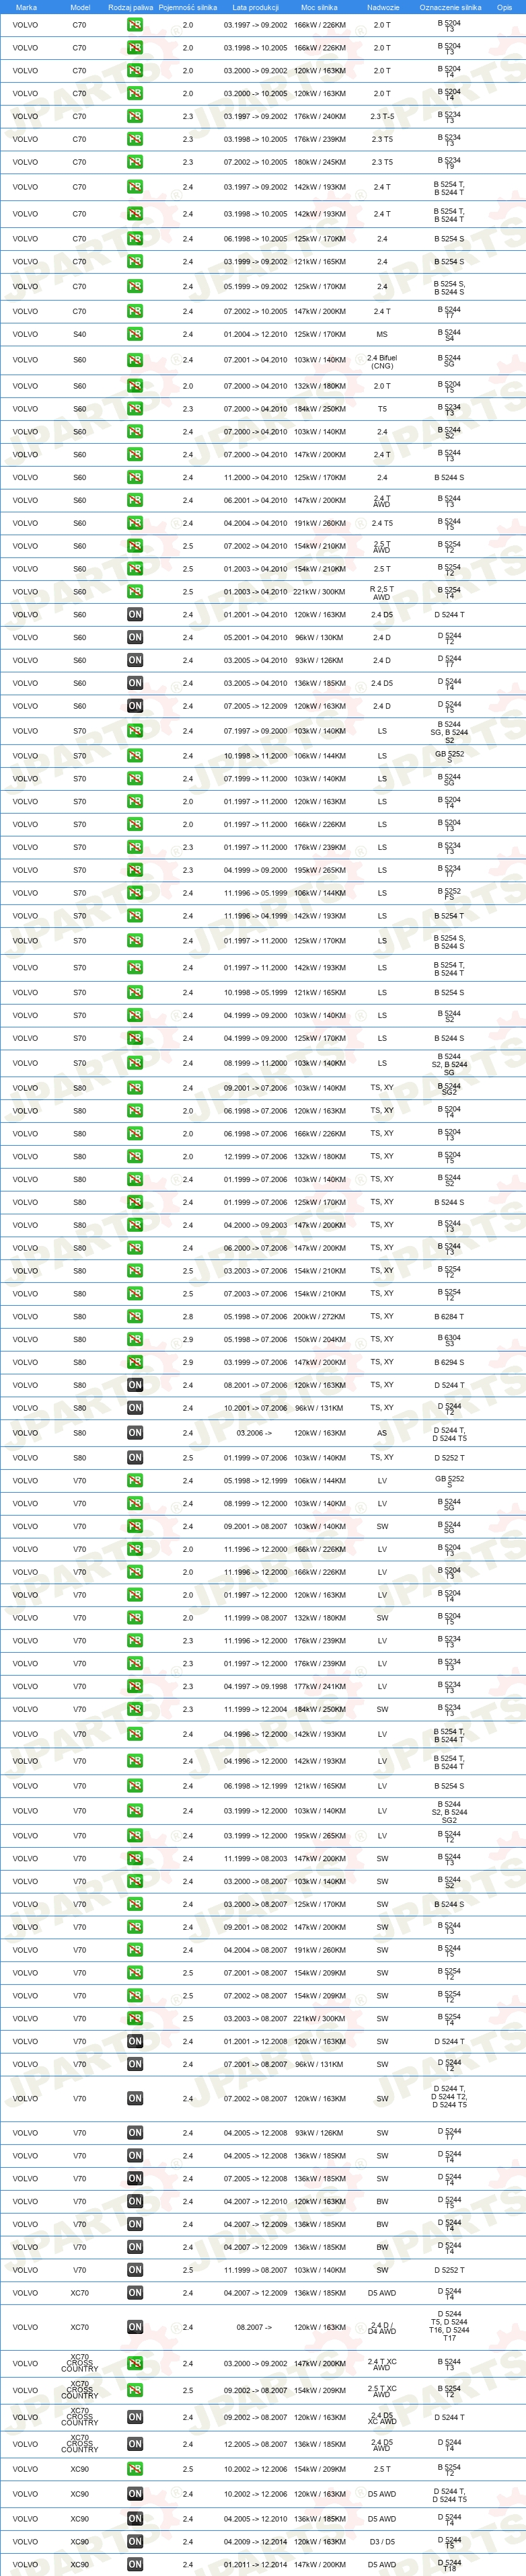Screen dimensions: 526x2576
Task: Click petrol icon of V70 177kW / 241KM row
Action: 135,1687
